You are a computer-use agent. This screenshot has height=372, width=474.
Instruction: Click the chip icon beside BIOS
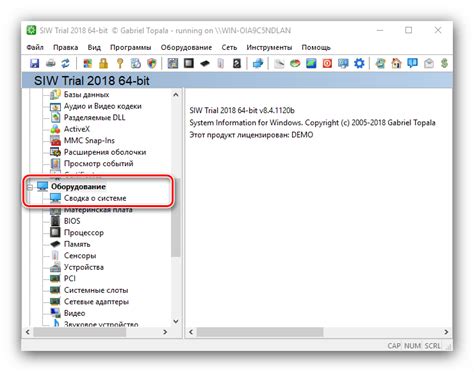(55, 221)
